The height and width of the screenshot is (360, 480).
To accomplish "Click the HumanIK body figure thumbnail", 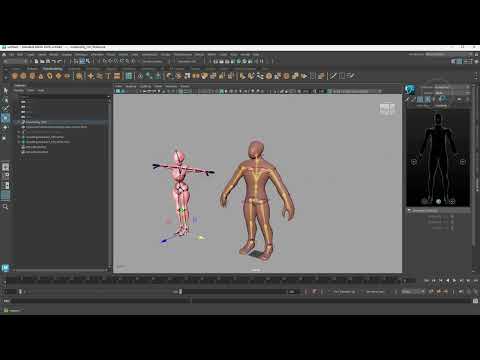I will 438,158.
